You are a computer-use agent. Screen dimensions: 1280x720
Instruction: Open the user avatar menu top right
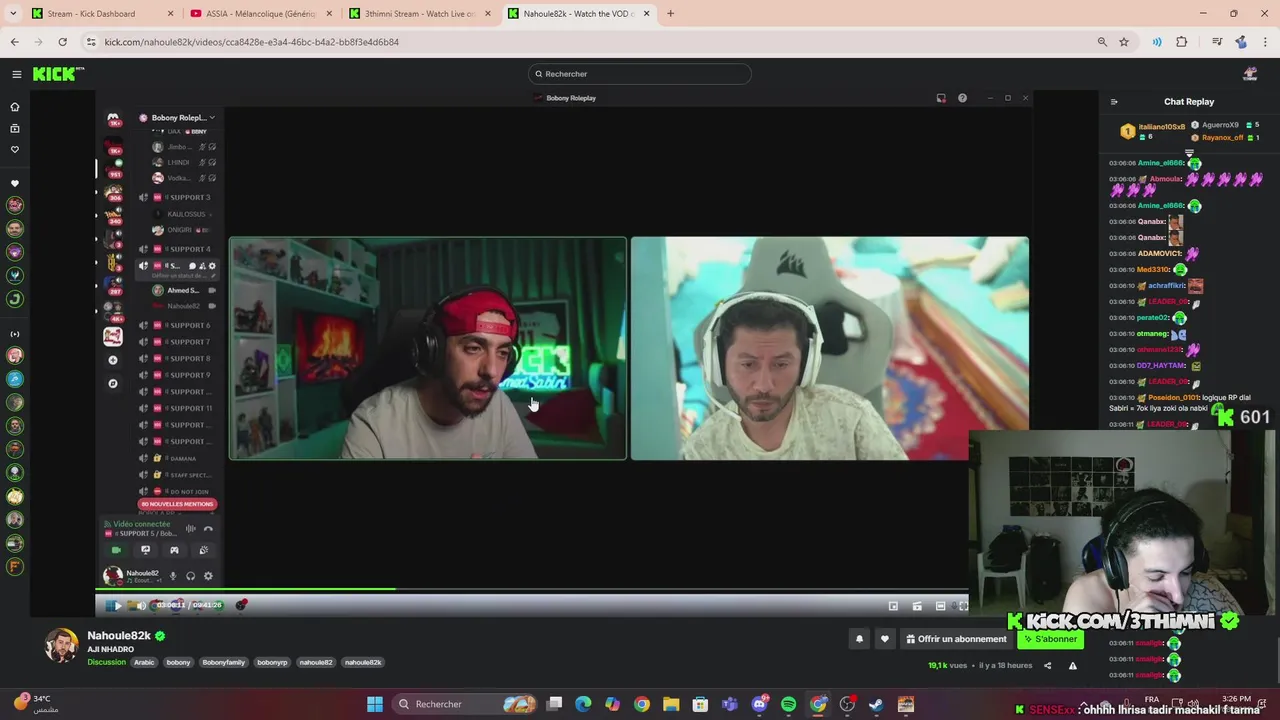(x=1250, y=74)
